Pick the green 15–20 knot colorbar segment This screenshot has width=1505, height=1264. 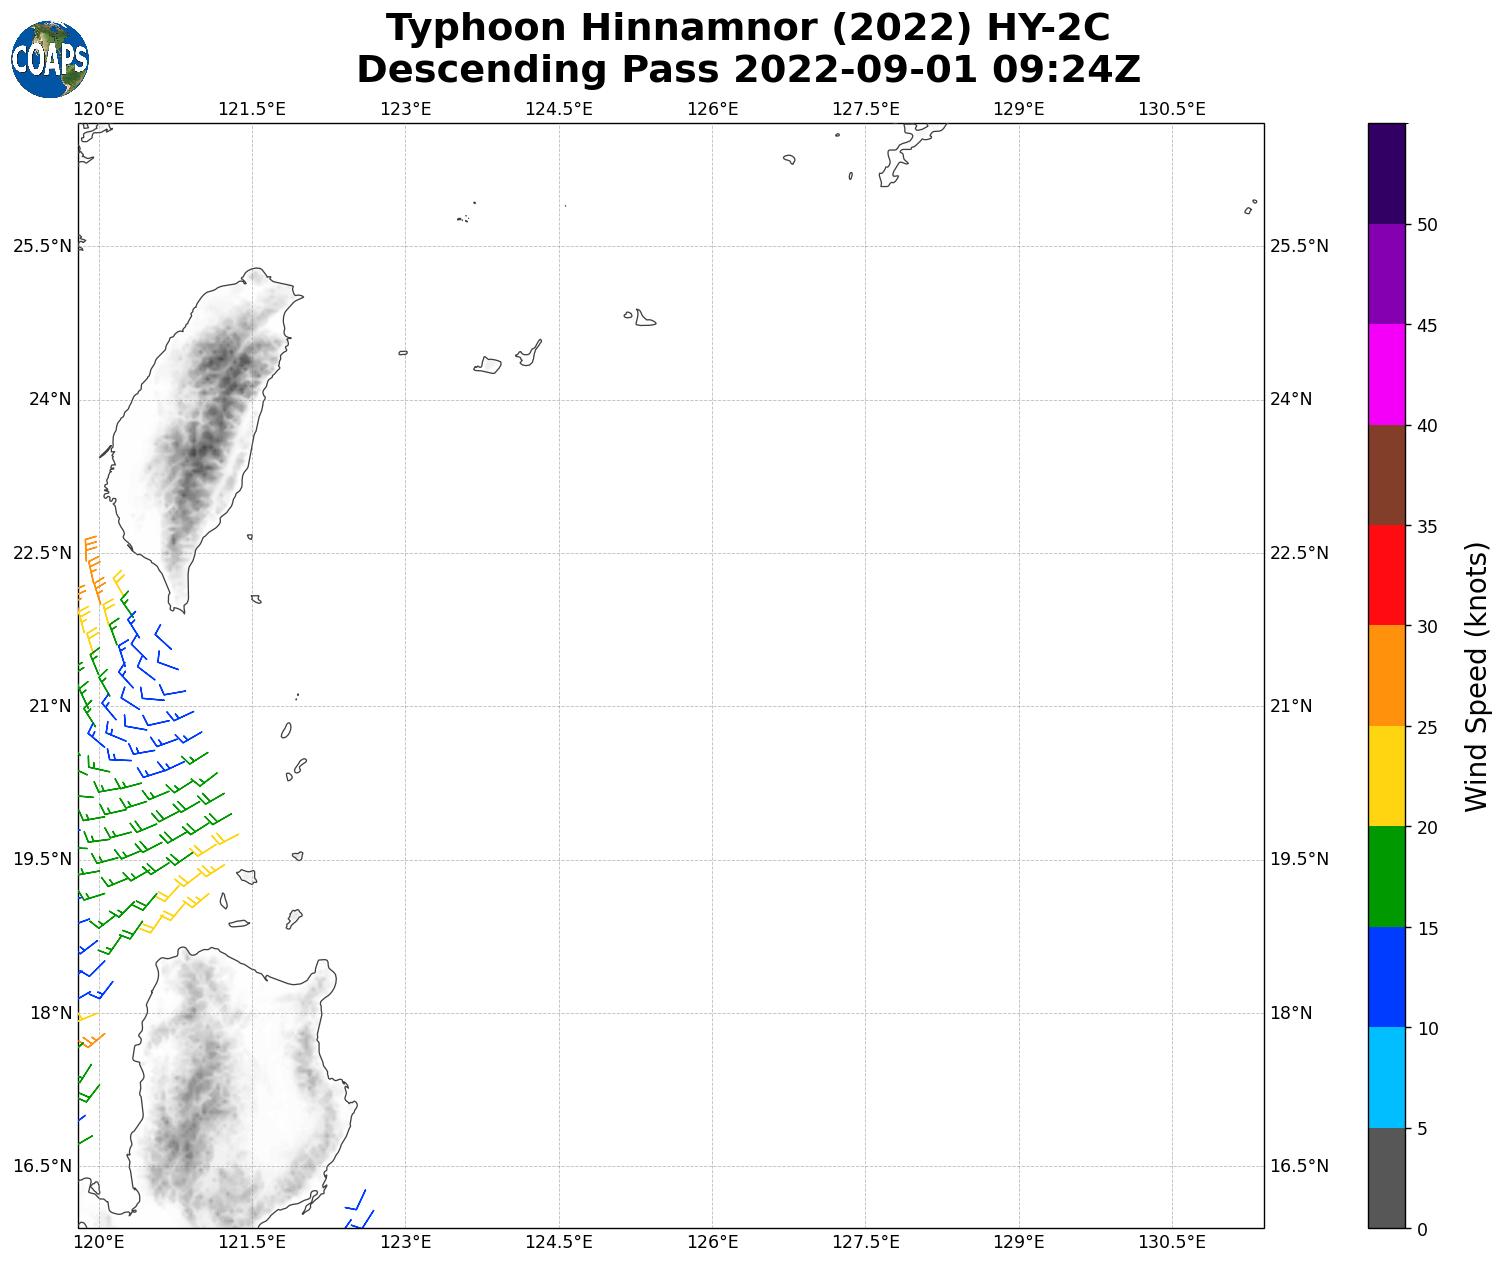1386,876
